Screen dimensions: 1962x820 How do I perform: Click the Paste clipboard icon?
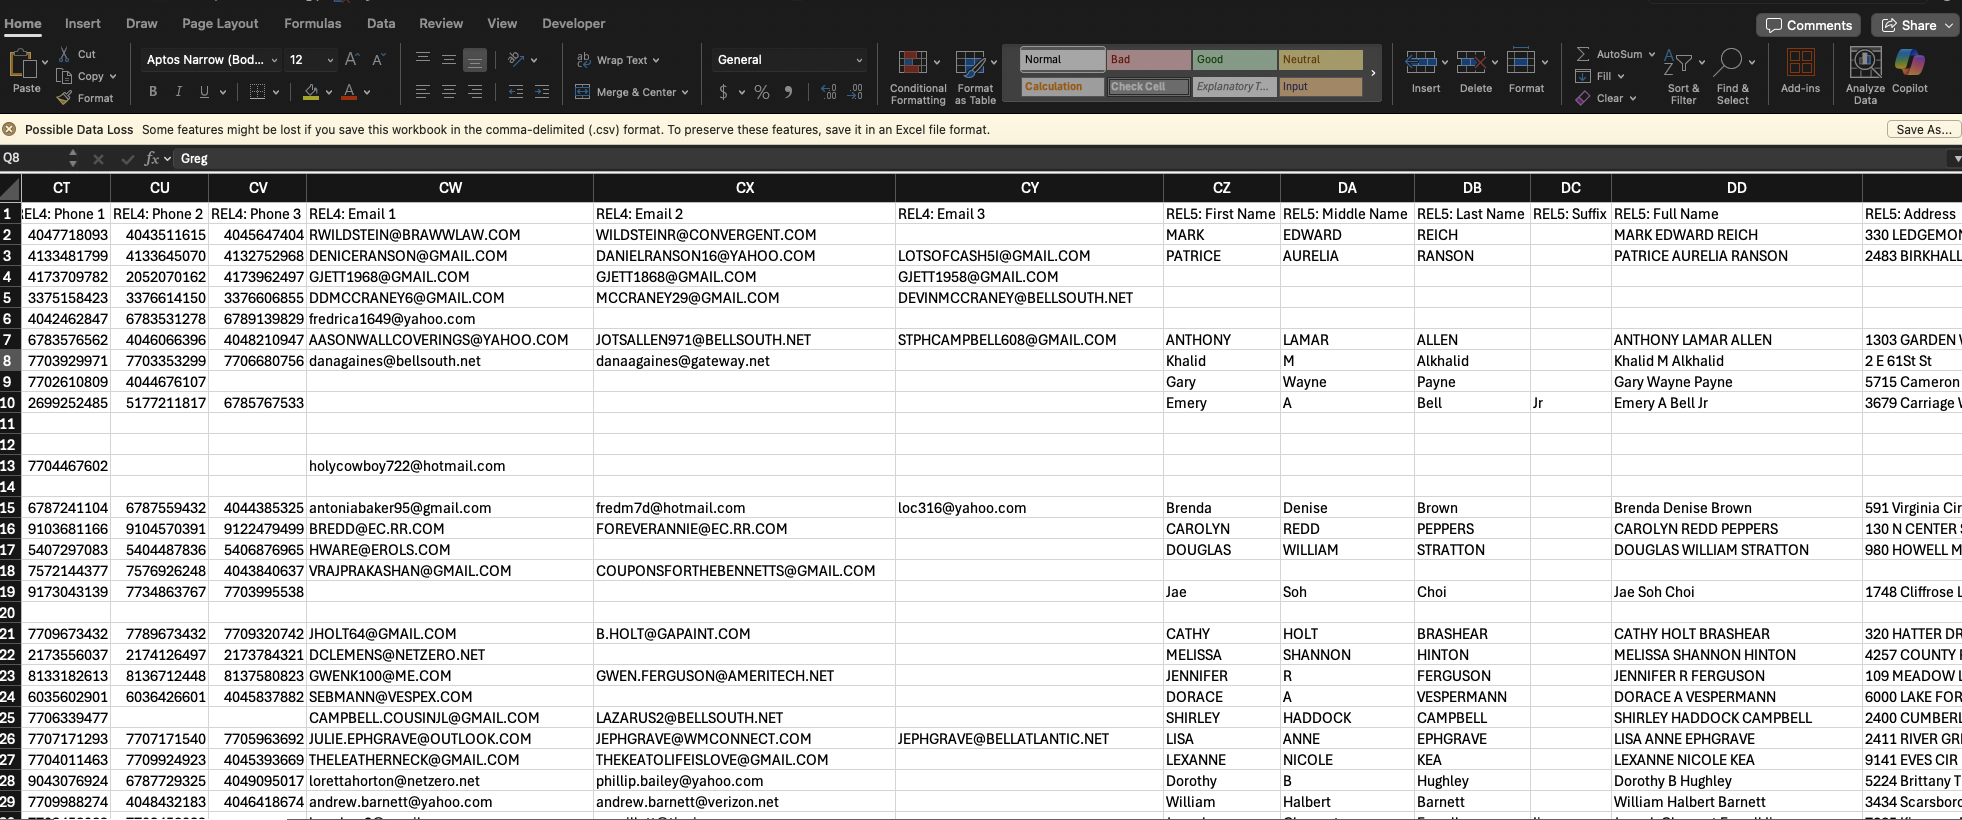click(x=23, y=65)
